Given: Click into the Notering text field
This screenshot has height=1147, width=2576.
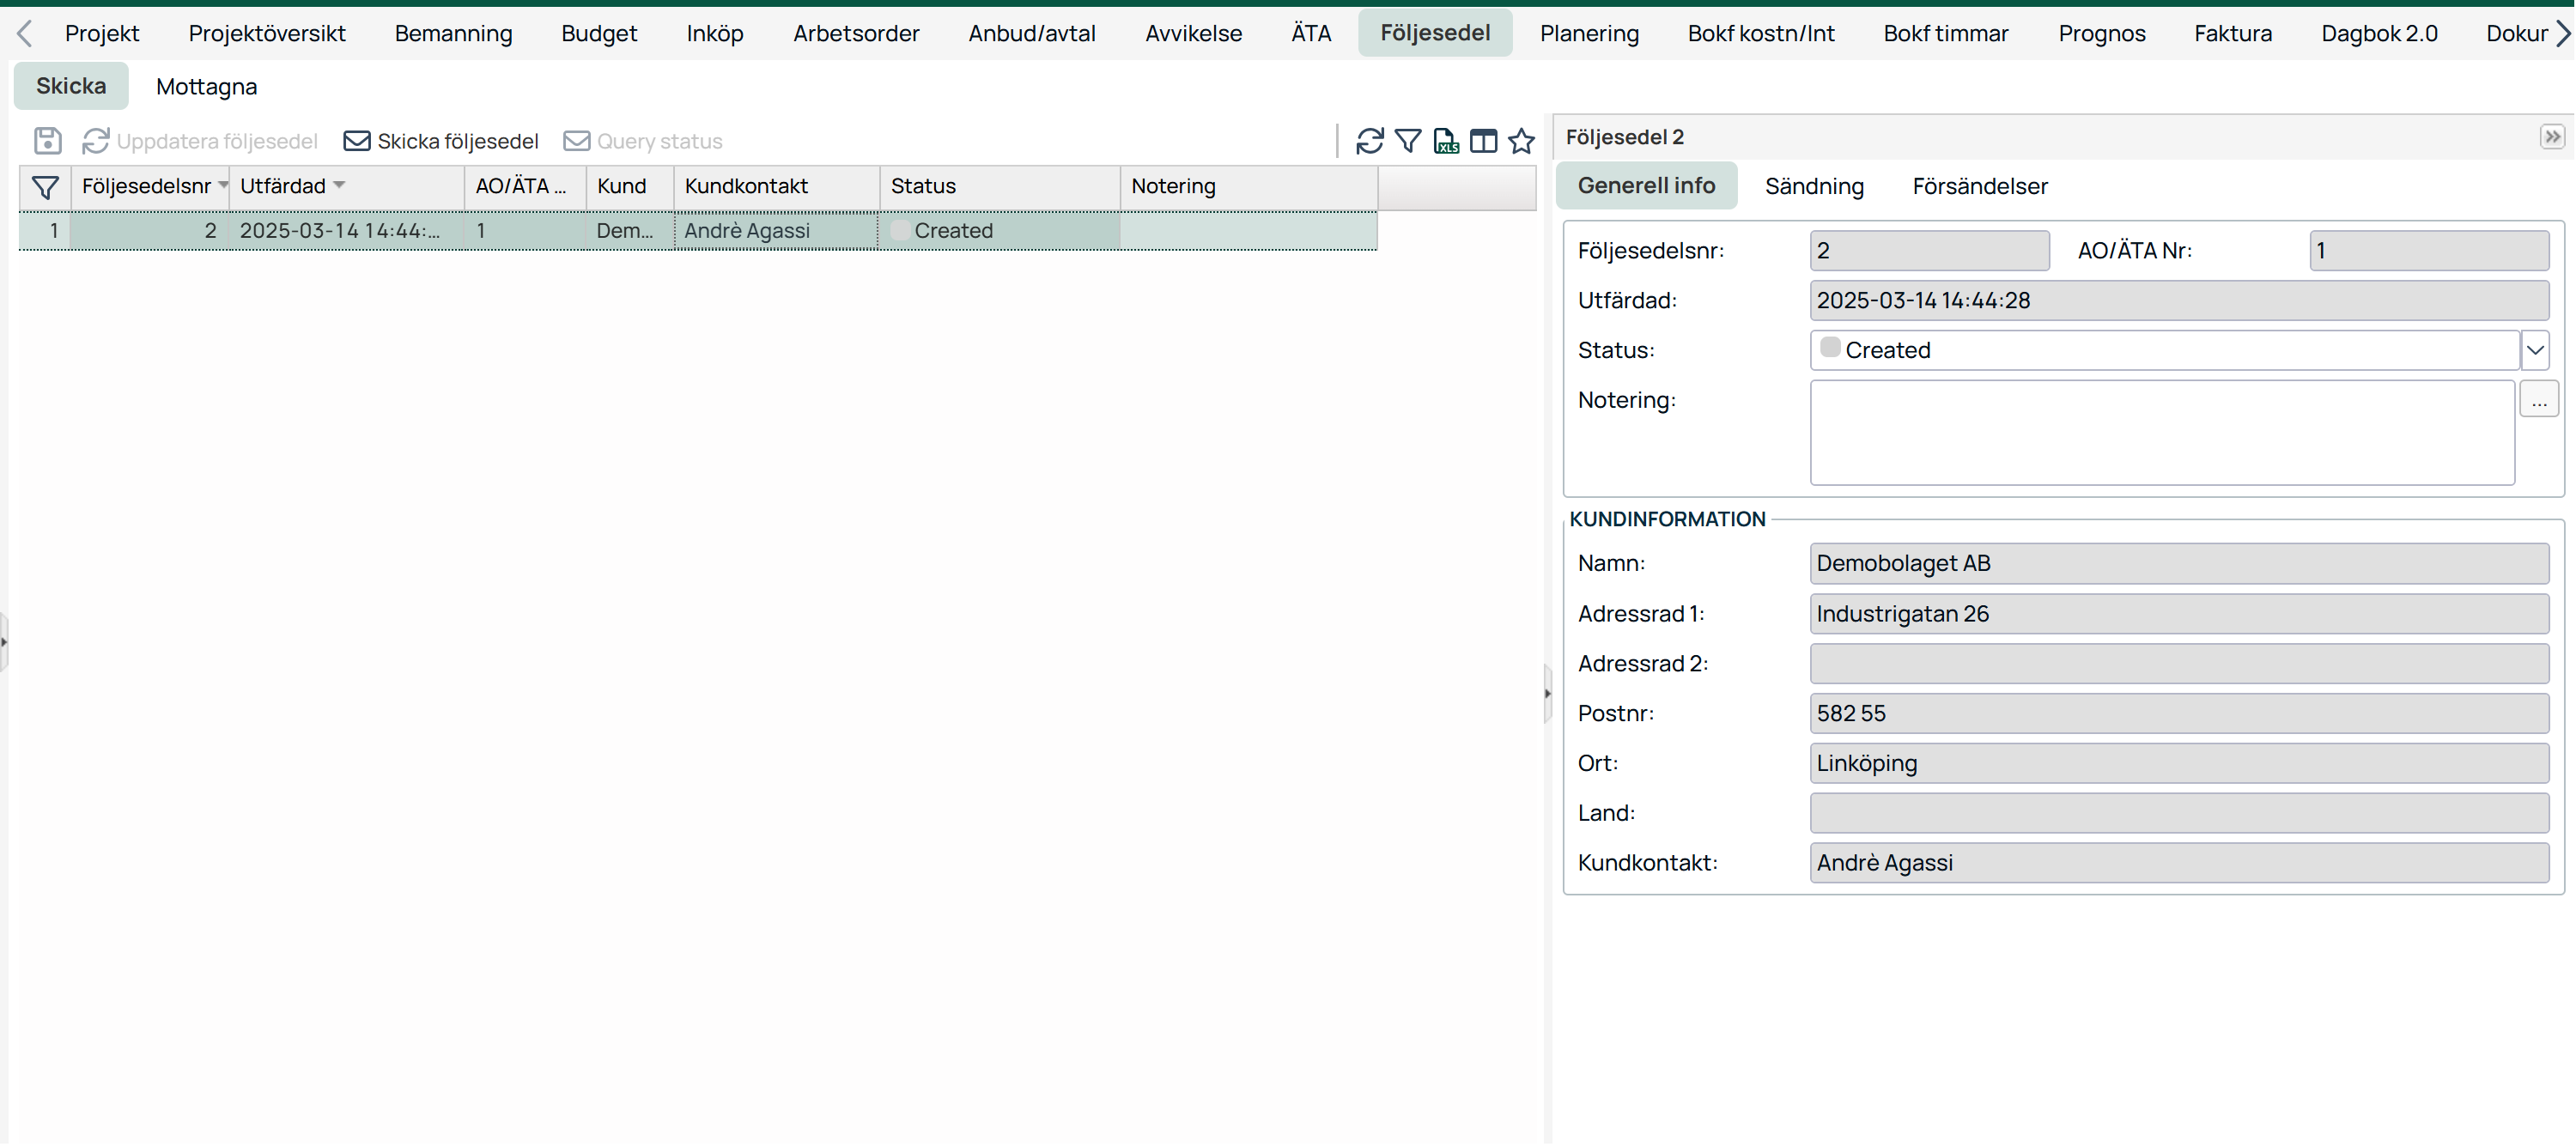Looking at the screenshot, I should [x=2160, y=433].
